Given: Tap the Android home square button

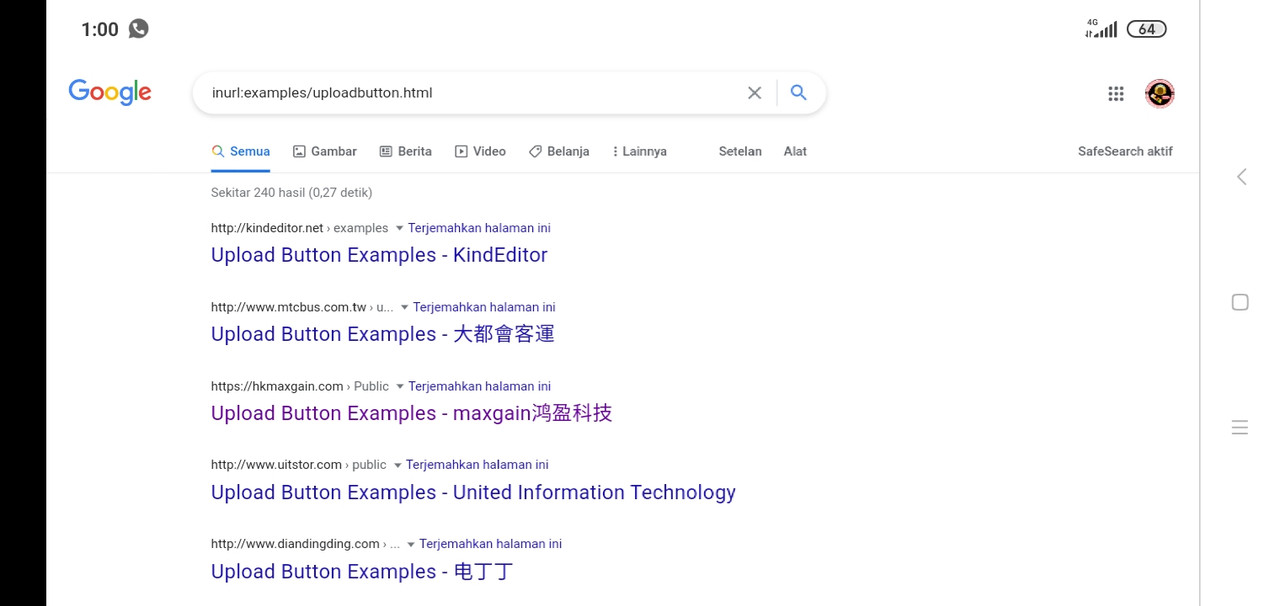Looking at the screenshot, I should click(x=1240, y=302).
